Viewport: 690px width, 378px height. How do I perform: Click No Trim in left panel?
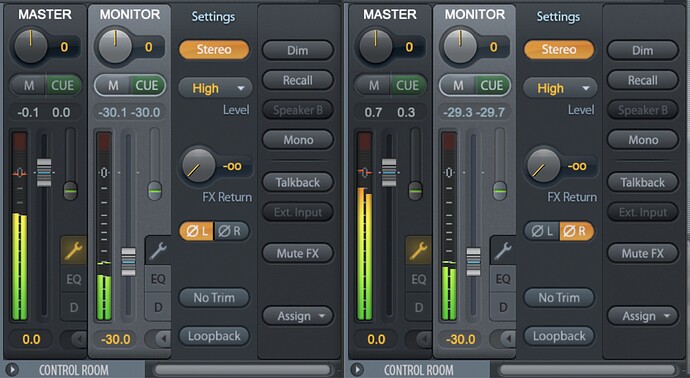pos(214,298)
